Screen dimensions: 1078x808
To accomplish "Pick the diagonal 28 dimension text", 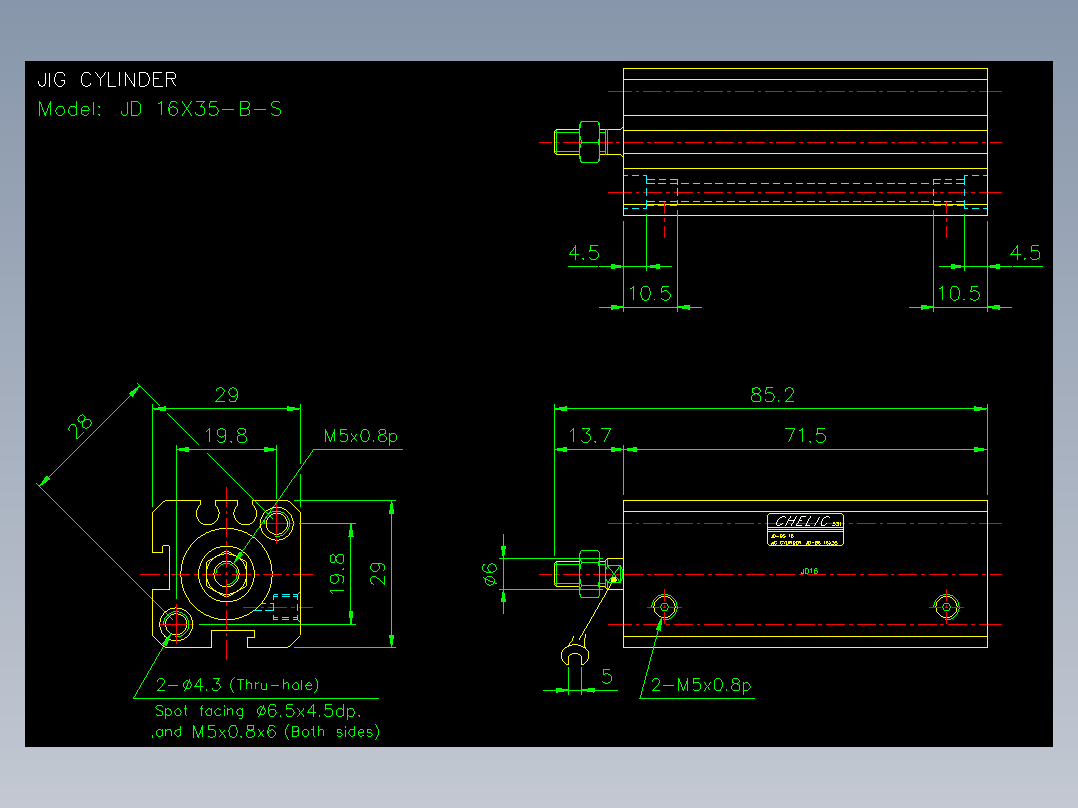I will 80,426.
